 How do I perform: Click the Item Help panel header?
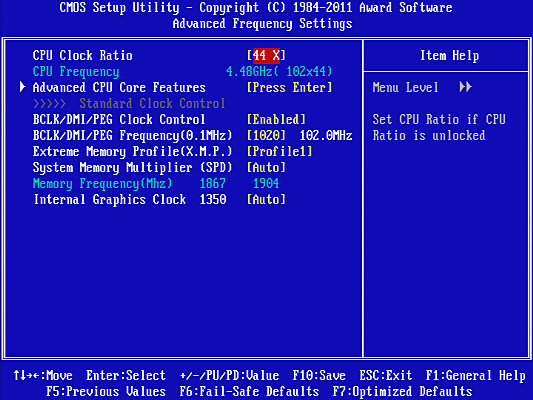(x=449, y=55)
